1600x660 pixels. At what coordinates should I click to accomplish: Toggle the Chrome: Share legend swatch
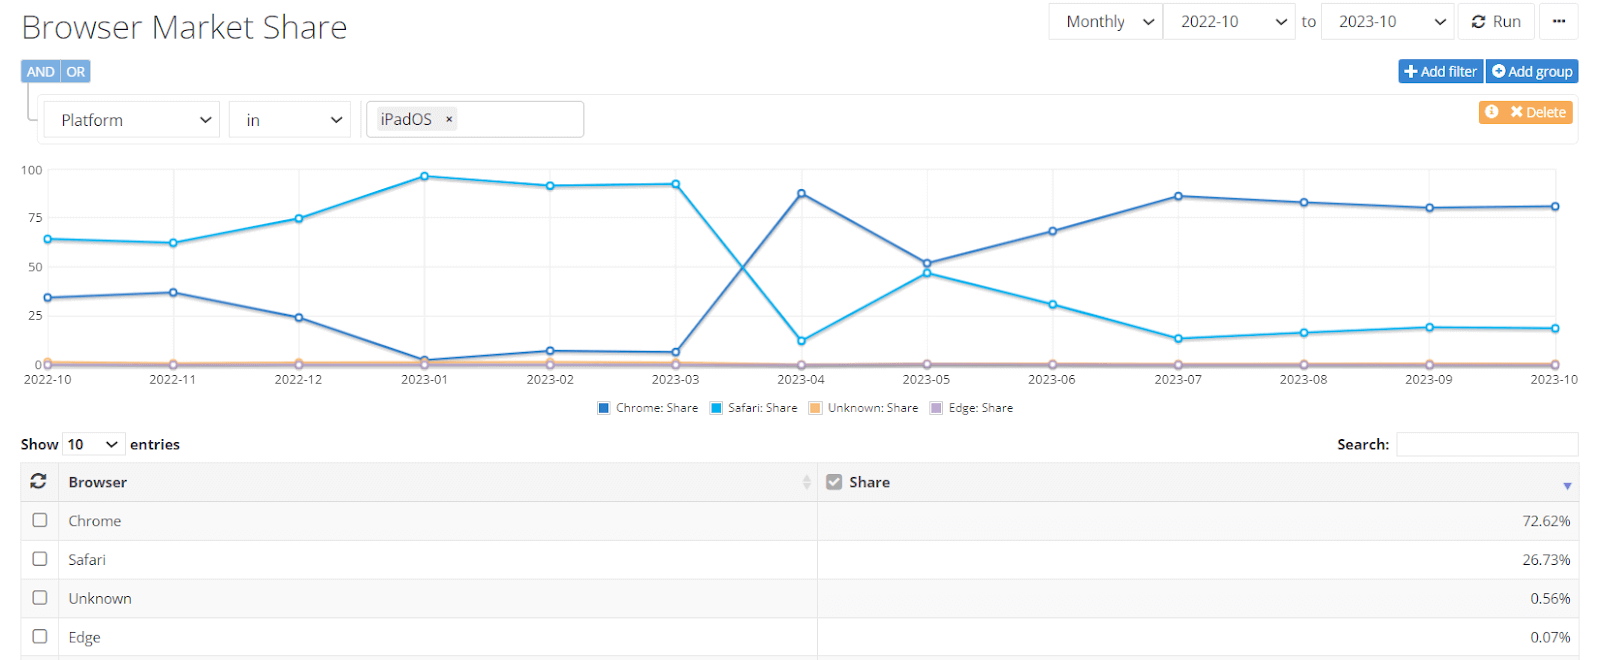603,408
